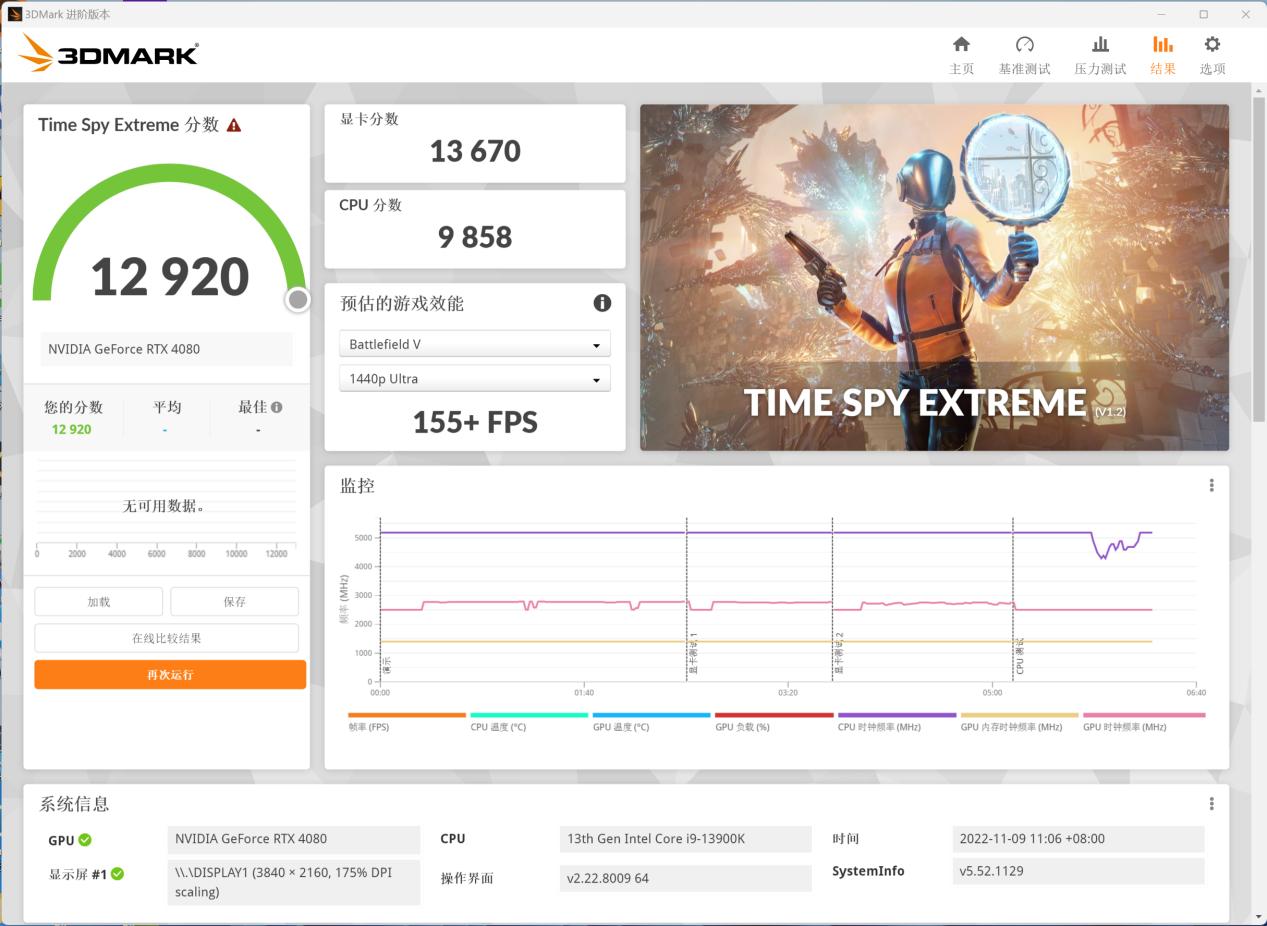Select the 基准测试 benchmark icon
The height and width of the screenshot is (926, 1267).
[1025, 54]
